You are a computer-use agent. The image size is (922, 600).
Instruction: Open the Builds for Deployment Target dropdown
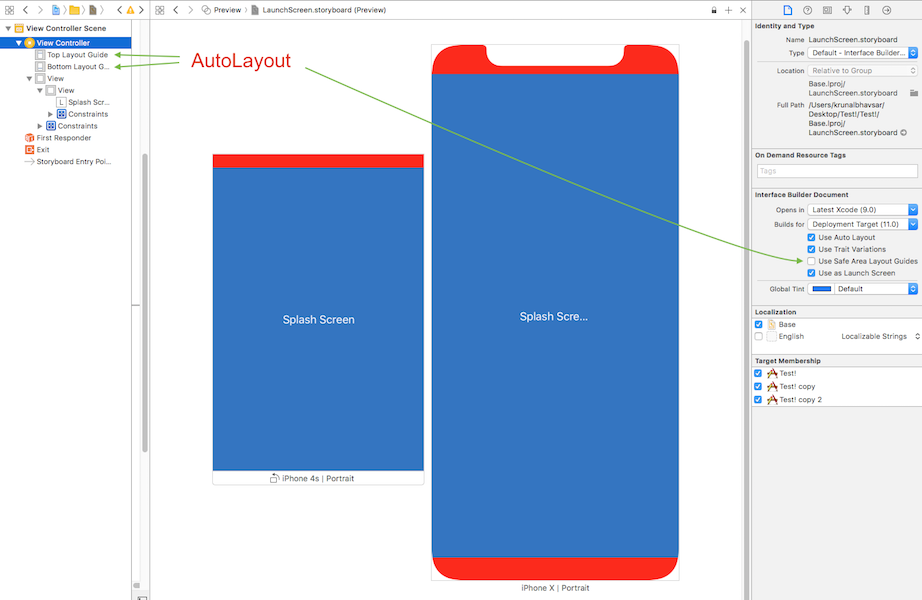pyautogui.click(x=862, y=224)
